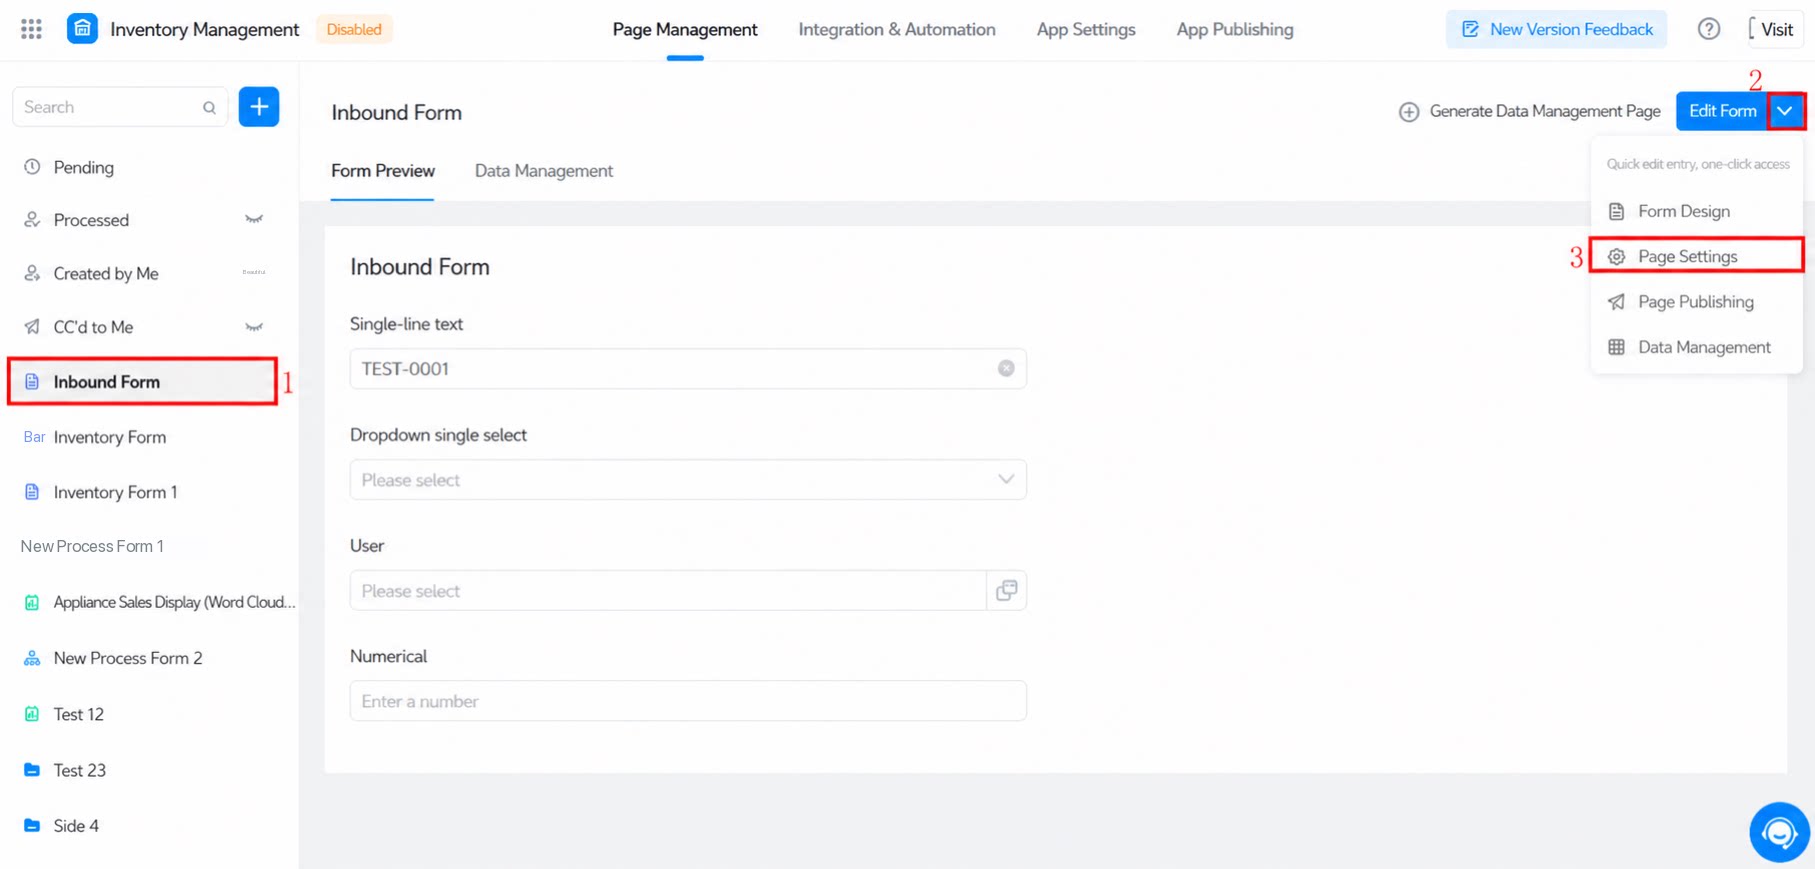Click the Numerical number input field
Screen dimensions: 1815x869
tap(688, 701)
